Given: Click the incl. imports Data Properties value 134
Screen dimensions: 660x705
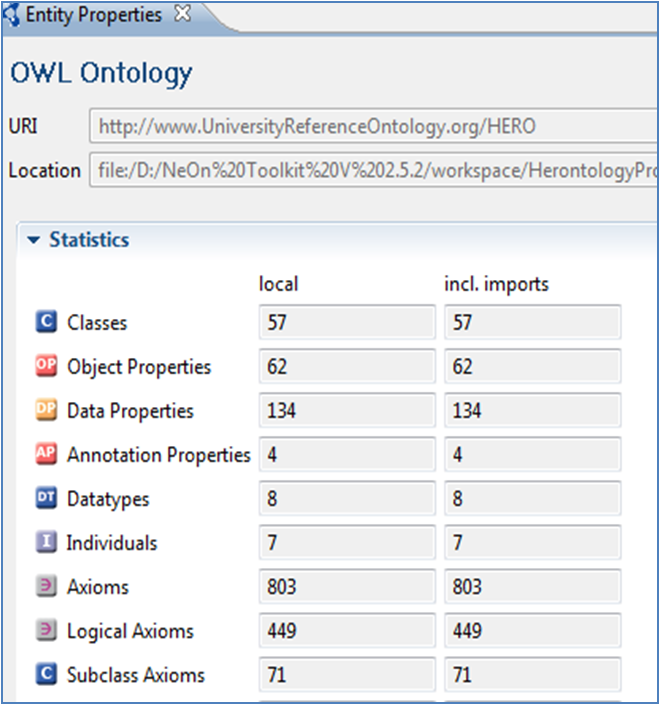Looking at the screenshot, I should pos(533,410).
